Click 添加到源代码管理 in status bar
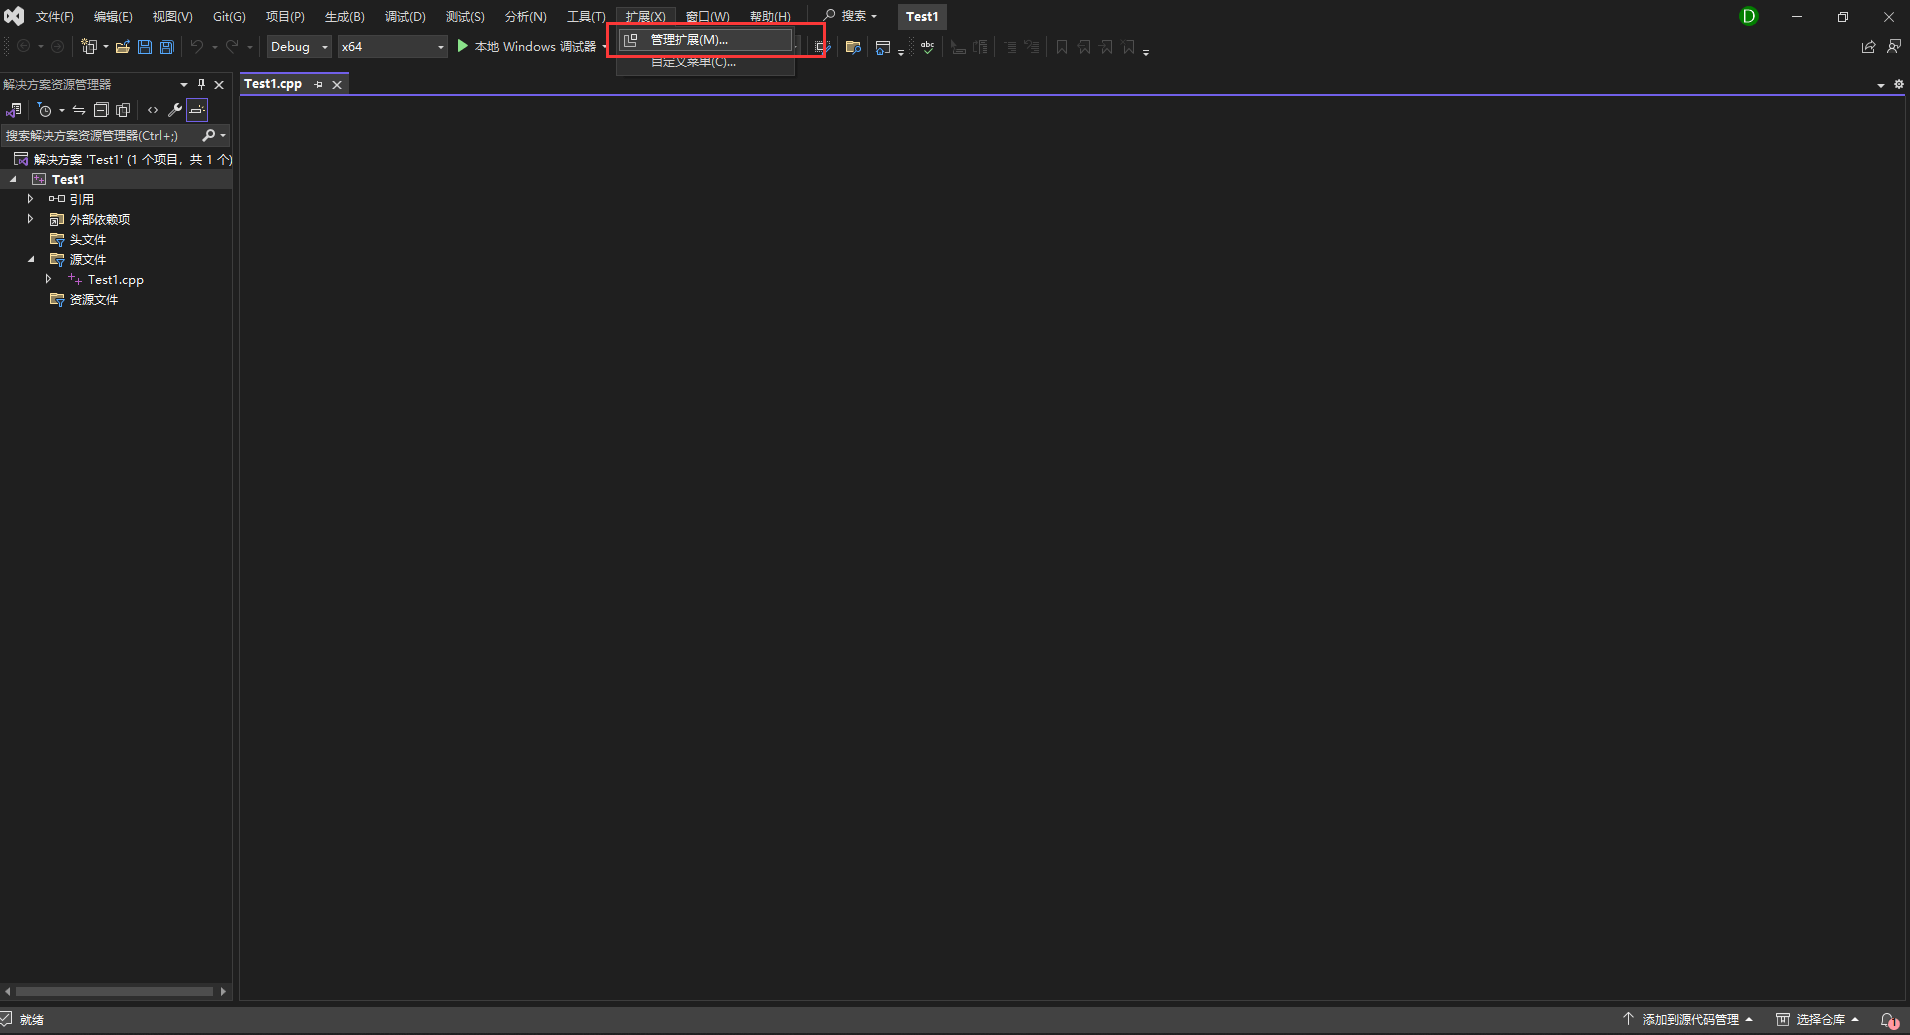1910x1035 pixels. point(1689,1019)
